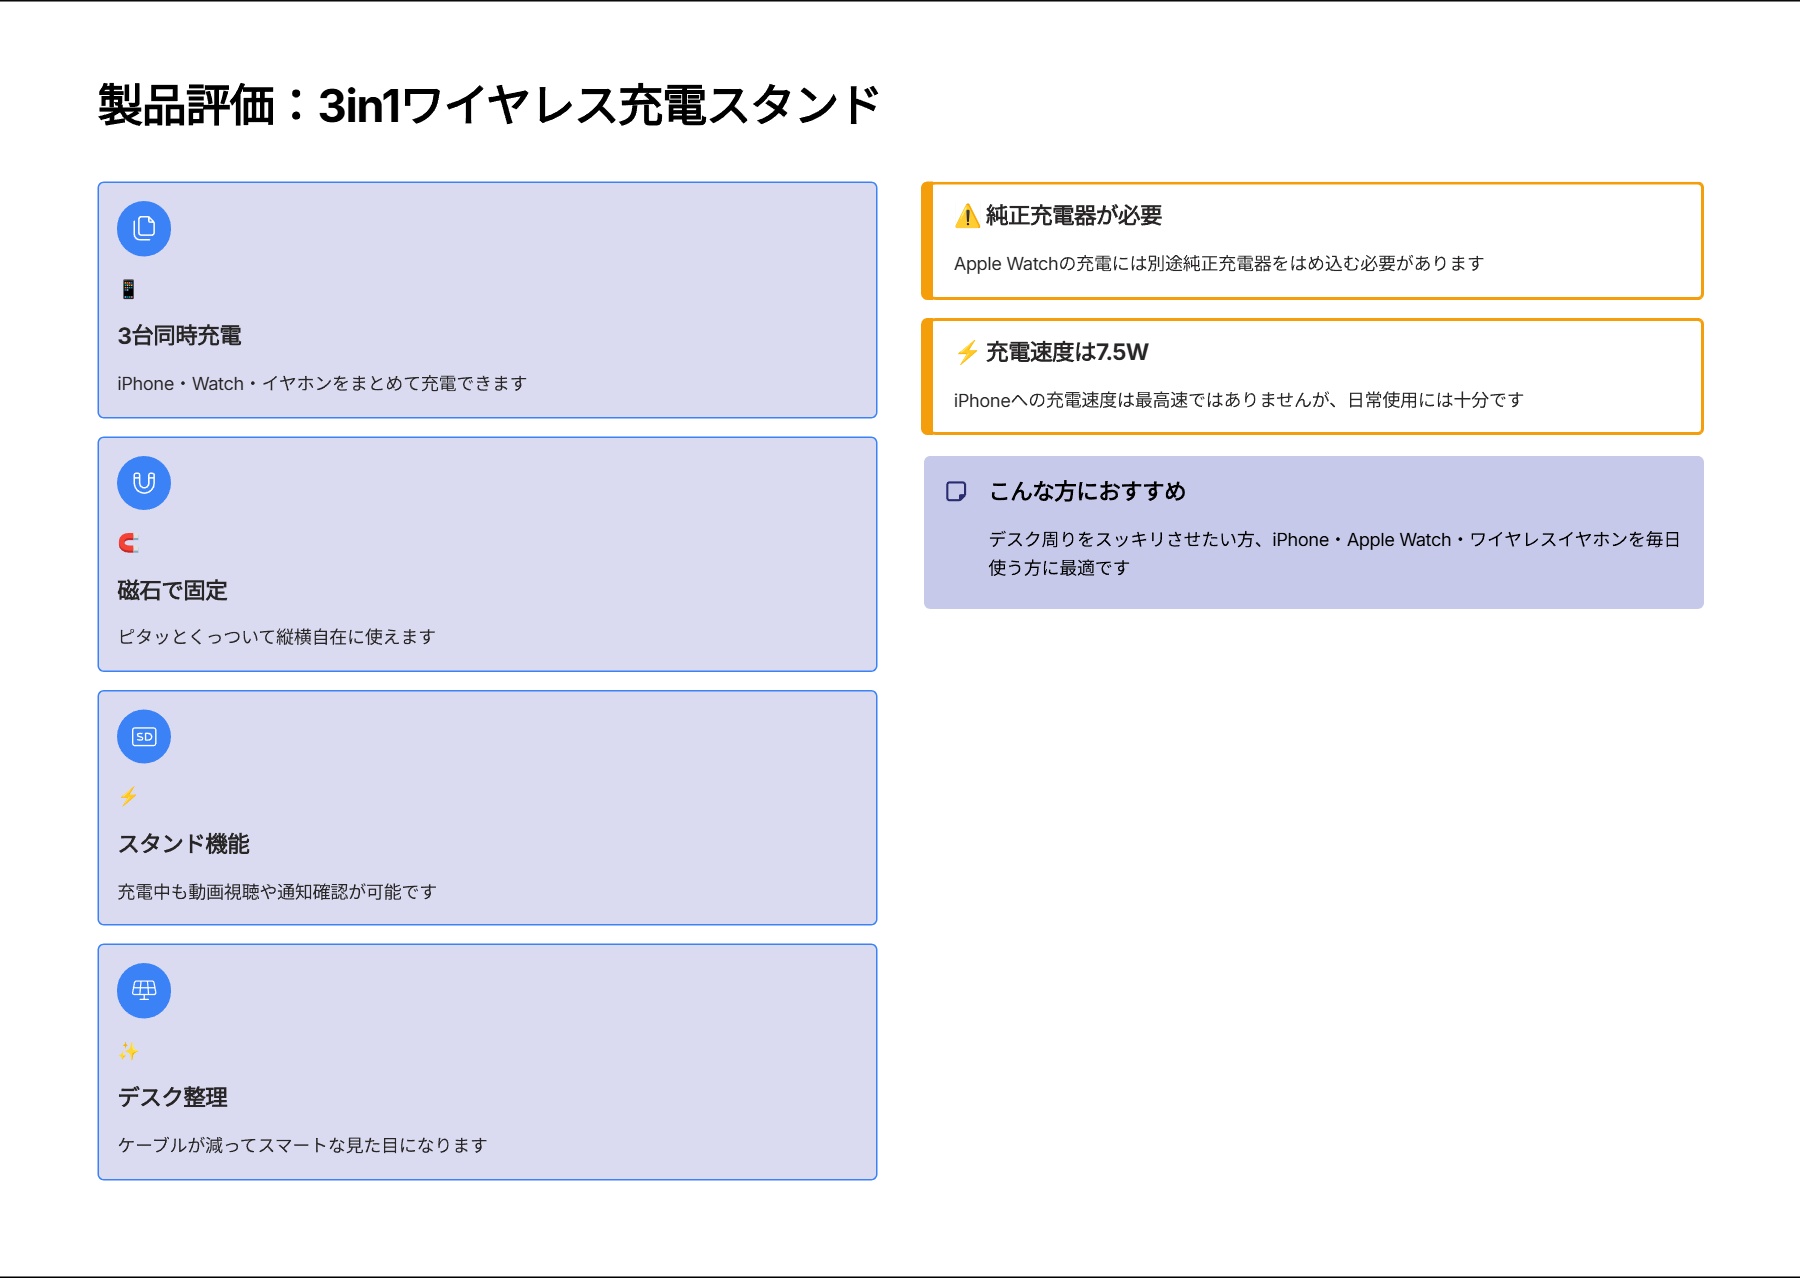
Task: Click the ケーブルが減ってスマートな見た目になります description text
Action: coord(302,1145)
